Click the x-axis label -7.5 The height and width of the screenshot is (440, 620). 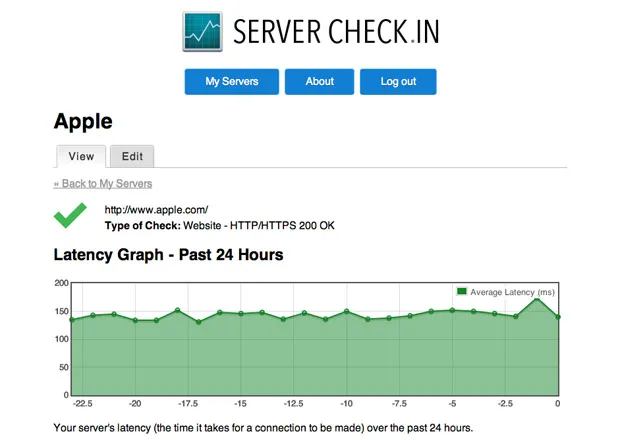pyautogui.click(x=399, y=404)
